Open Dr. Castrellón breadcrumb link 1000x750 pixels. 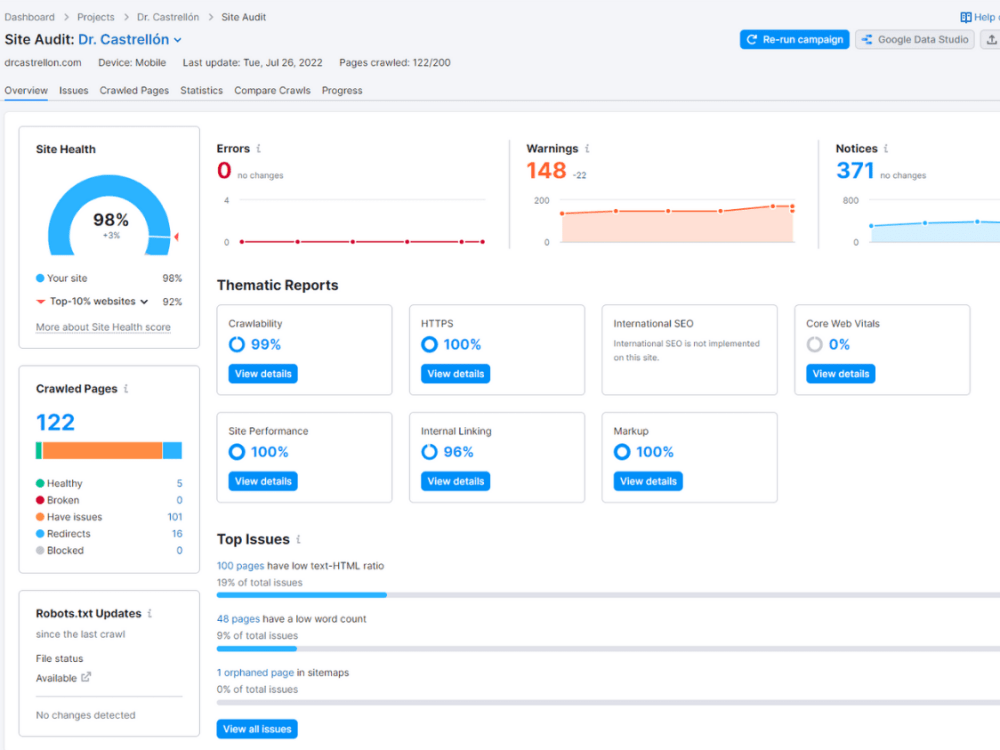click(x=168, y=17)
